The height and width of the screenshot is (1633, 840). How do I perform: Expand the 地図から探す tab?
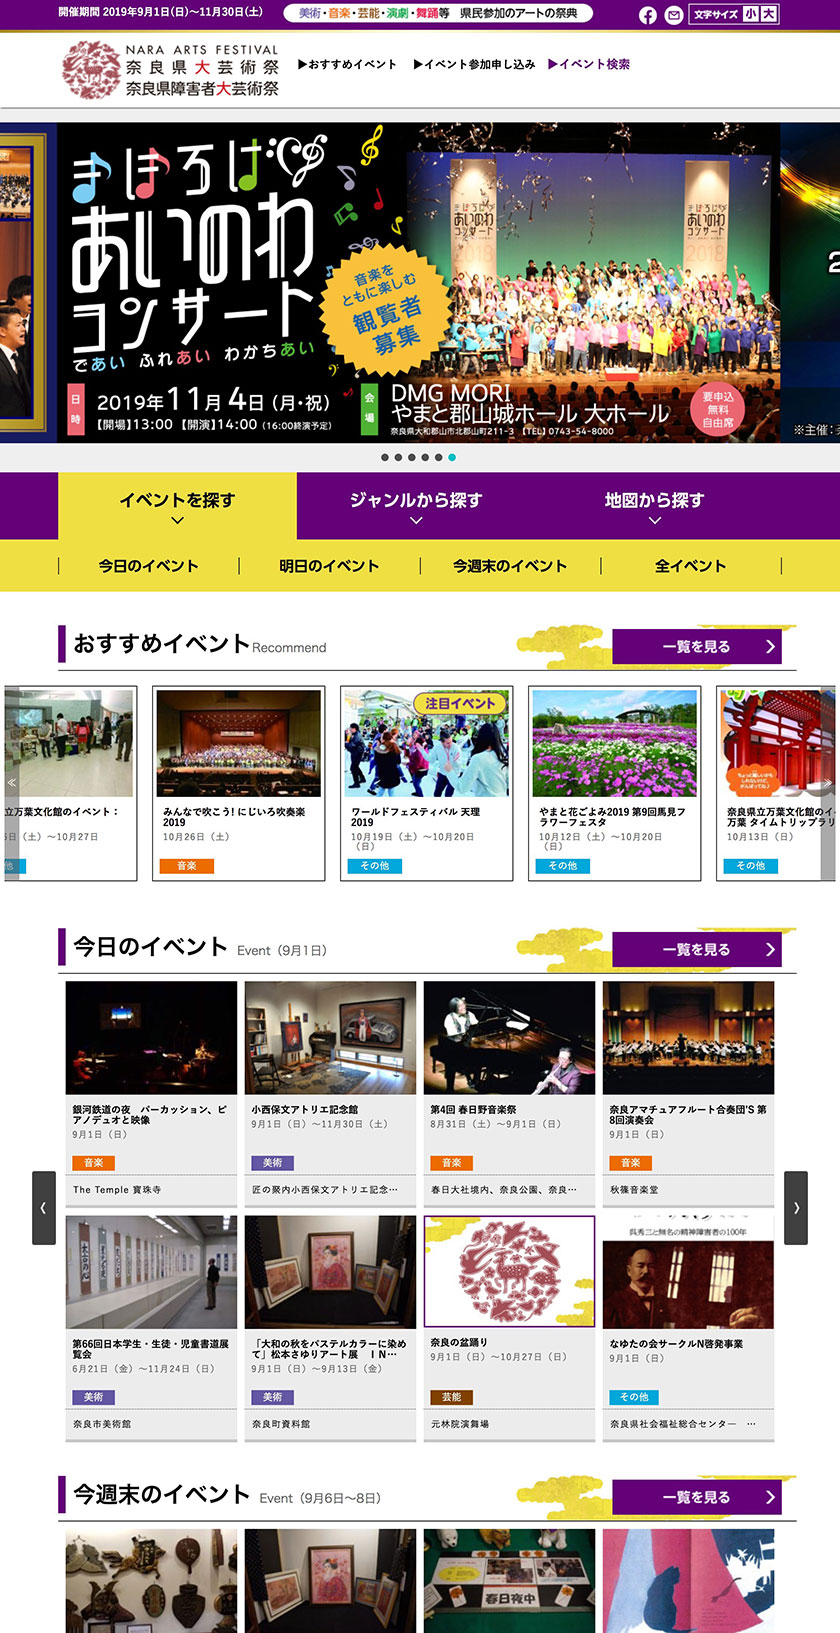pos(654,506)
